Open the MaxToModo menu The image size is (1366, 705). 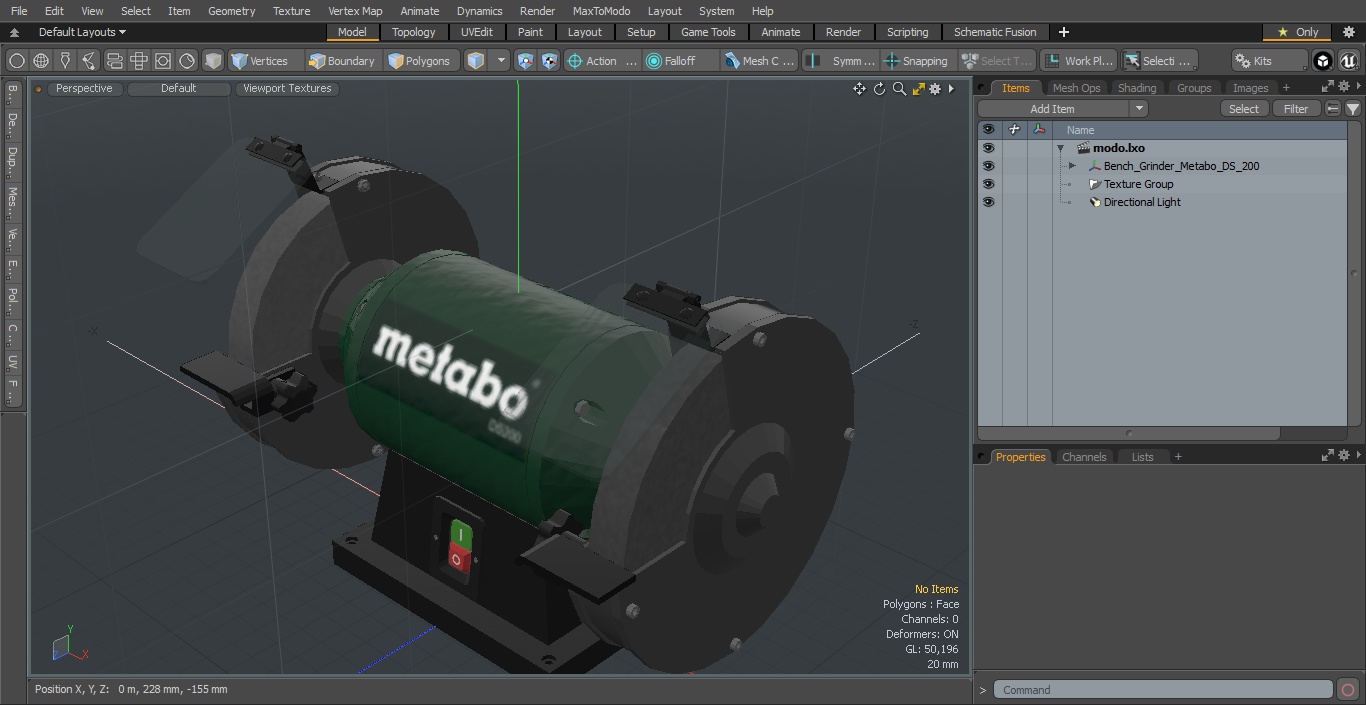pos(601,11)
